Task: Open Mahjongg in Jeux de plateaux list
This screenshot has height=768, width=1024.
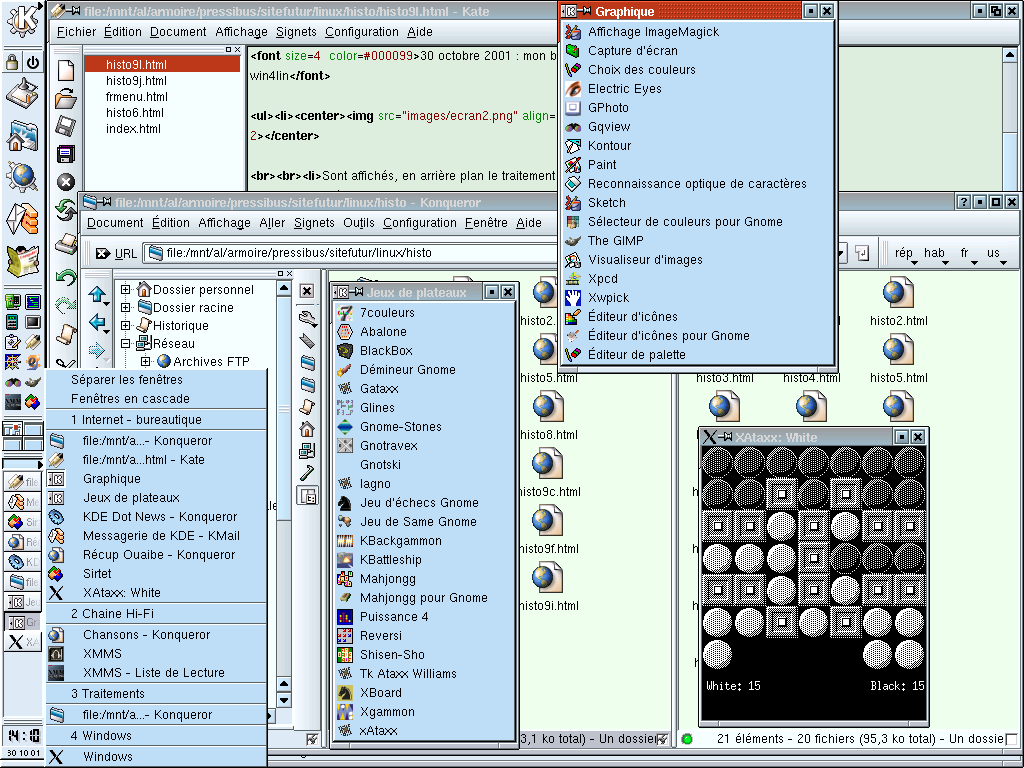Action: (x=390, y=578)
